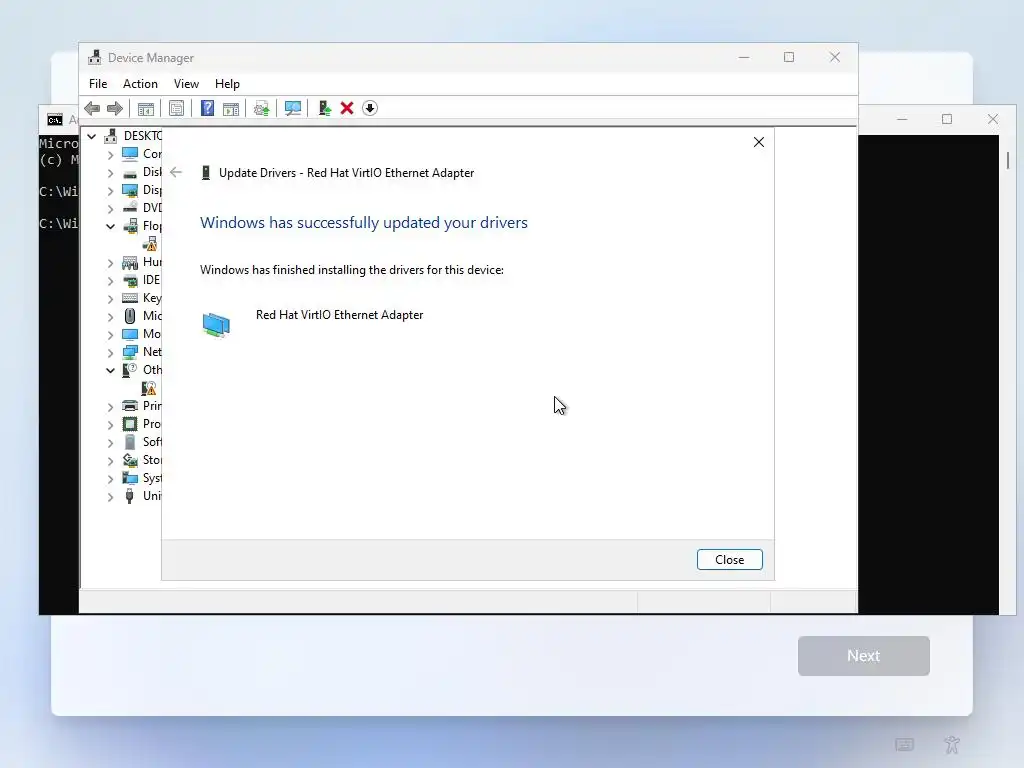Click the Print queues category icon
The height and width of the screenshot is (768, 1024).
(130, 406)
